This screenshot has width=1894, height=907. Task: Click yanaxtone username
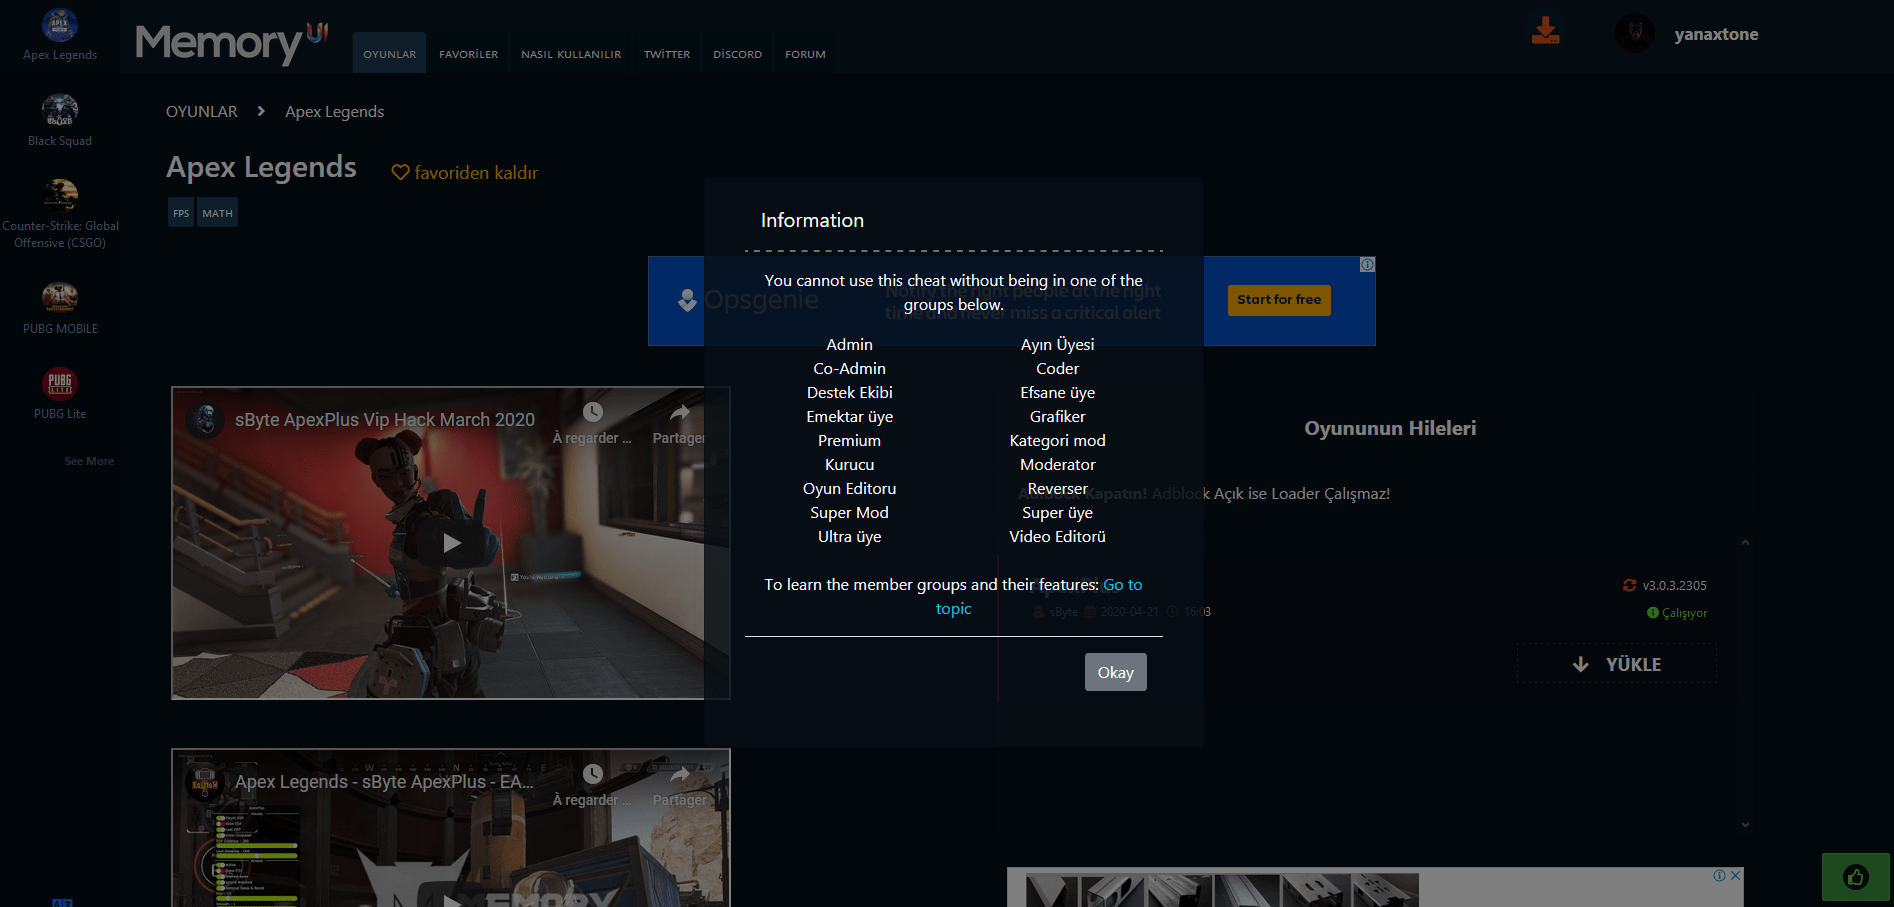click(x=1716, y=34)
